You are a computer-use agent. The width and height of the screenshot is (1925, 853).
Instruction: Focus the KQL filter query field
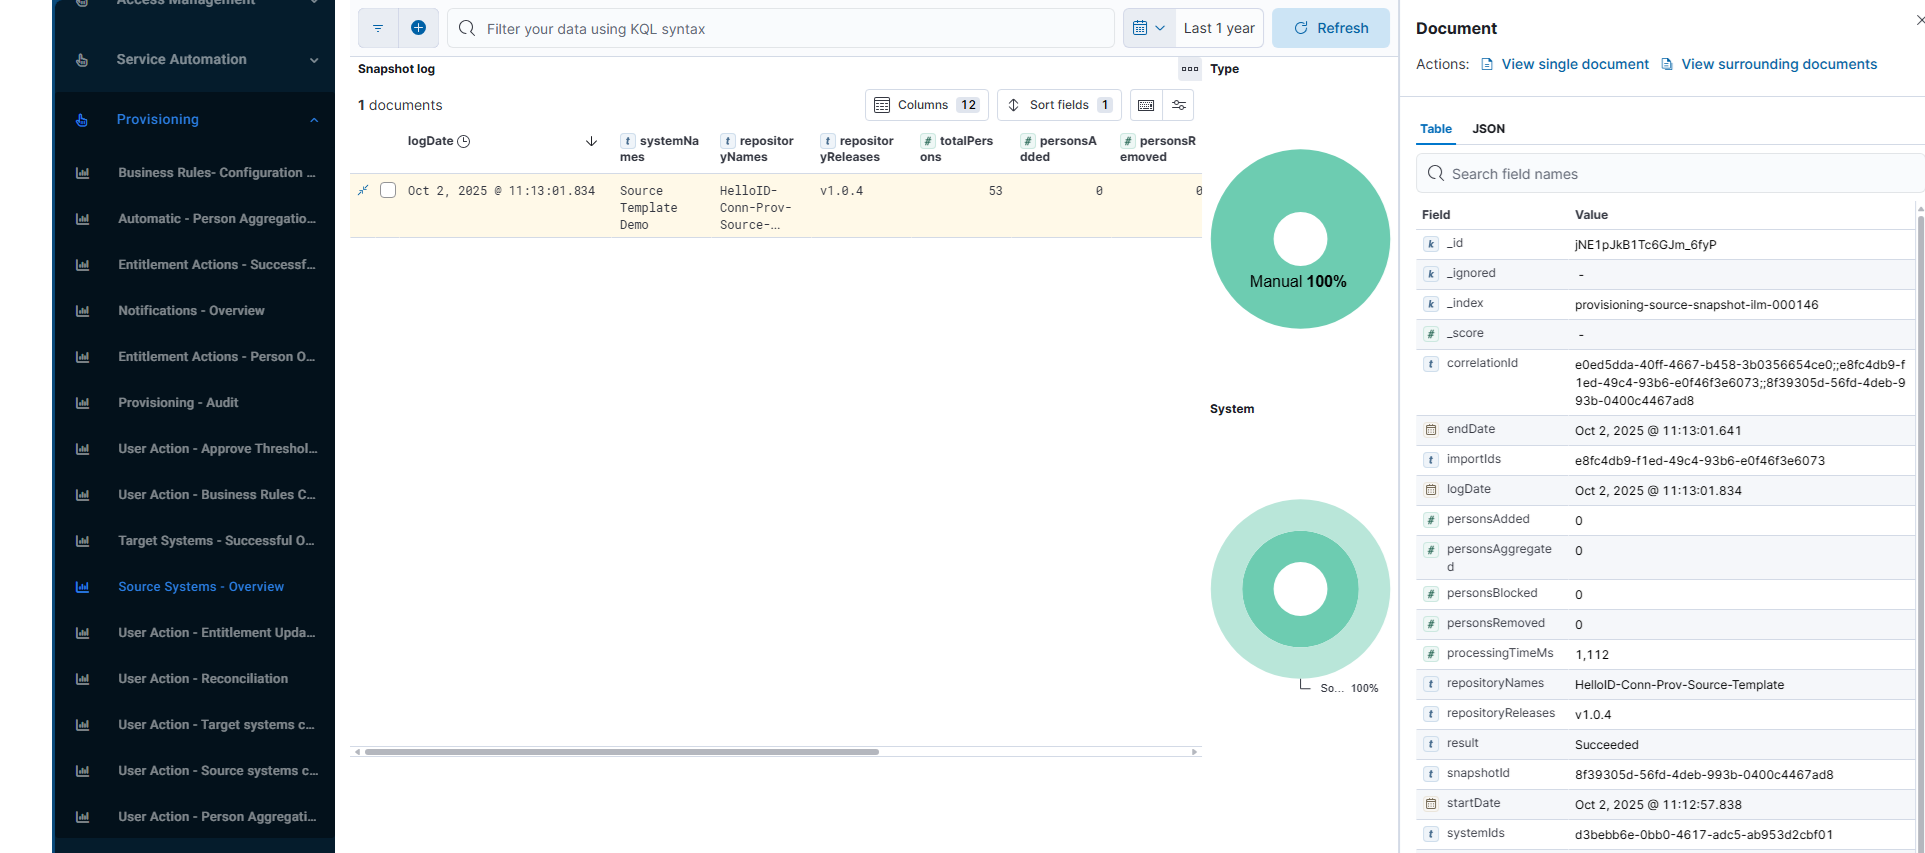(x=781, y=28)
